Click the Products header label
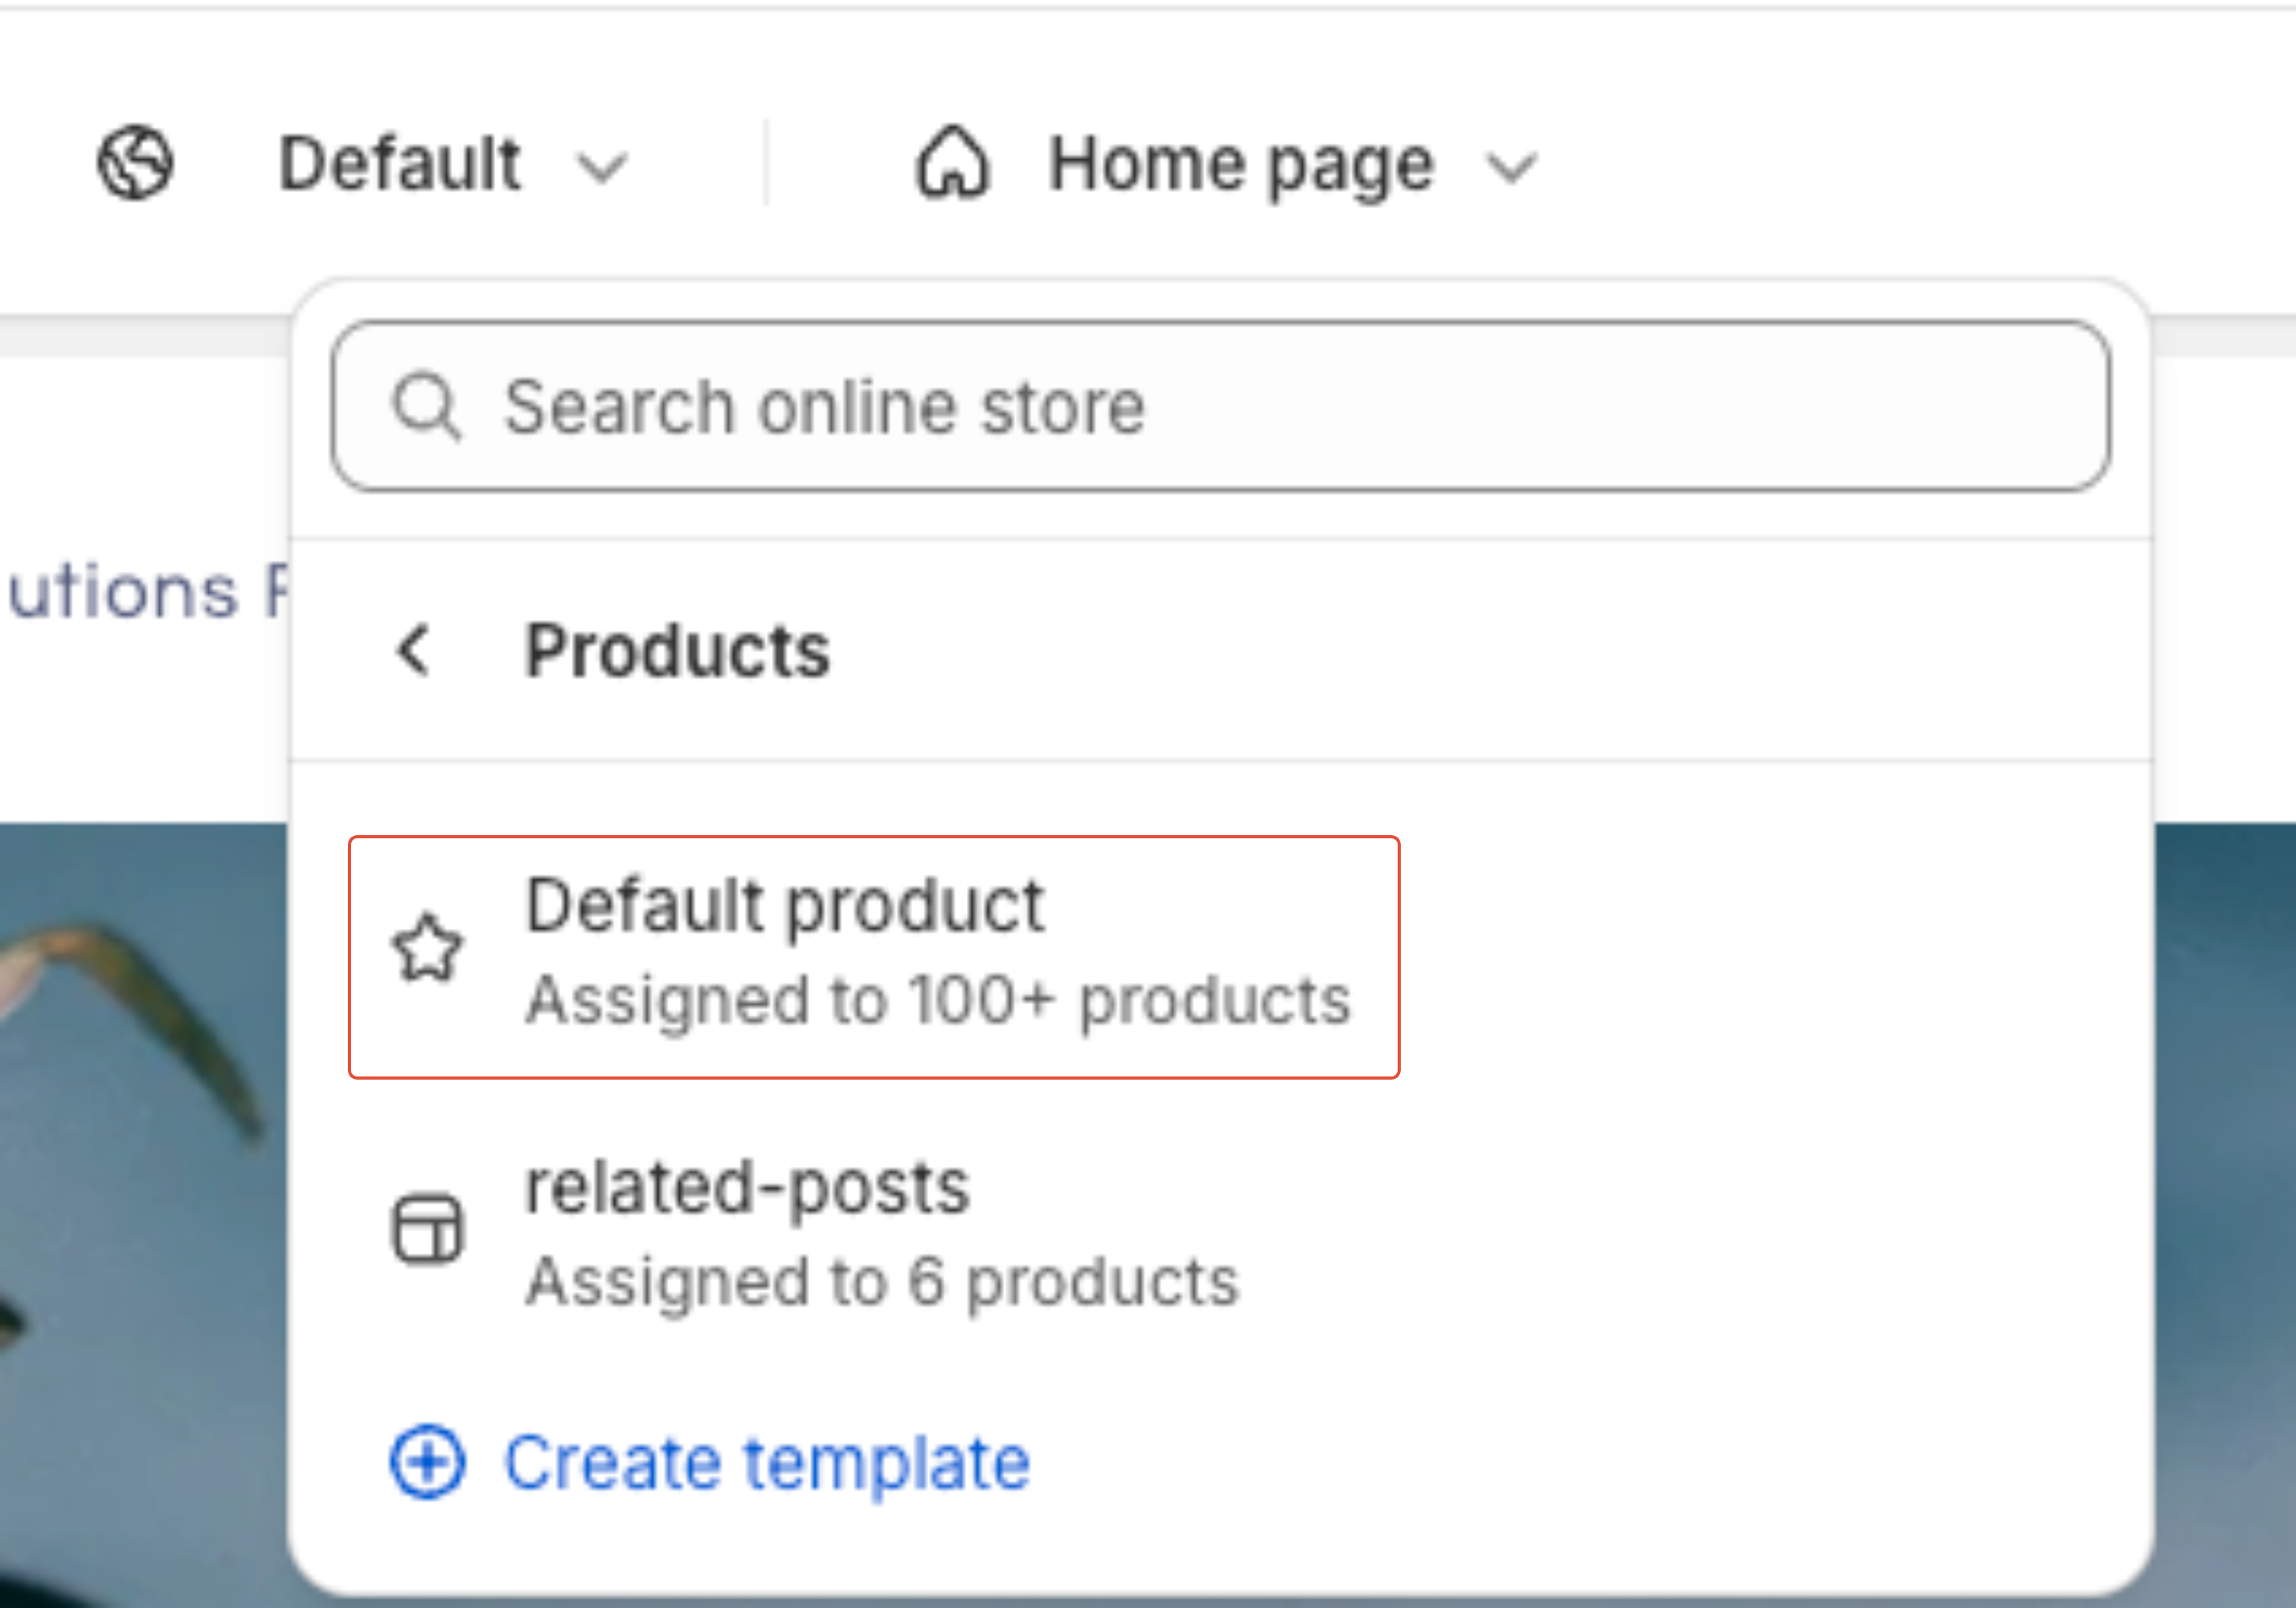The height and width of the screenshot is (1608, 2296). (677, 651)
